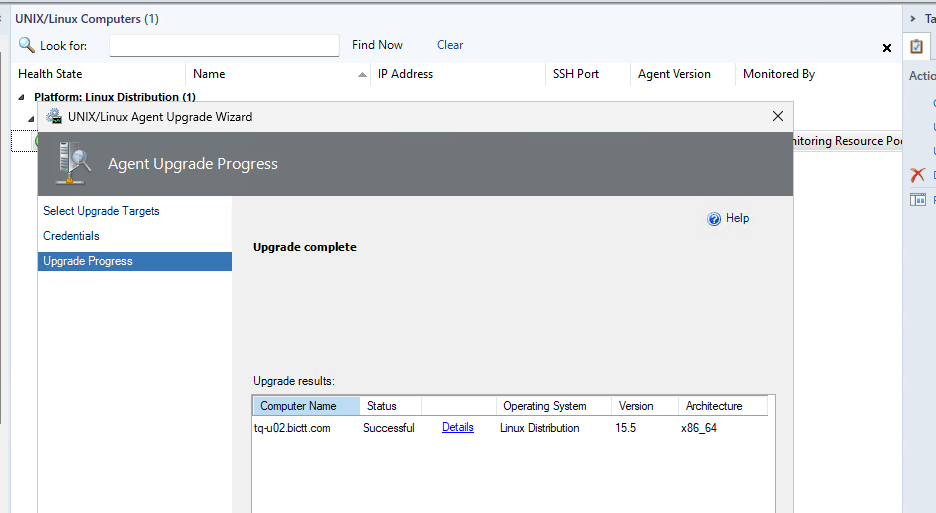
Task: Sort results by Computer Name column
Action: 298,406
